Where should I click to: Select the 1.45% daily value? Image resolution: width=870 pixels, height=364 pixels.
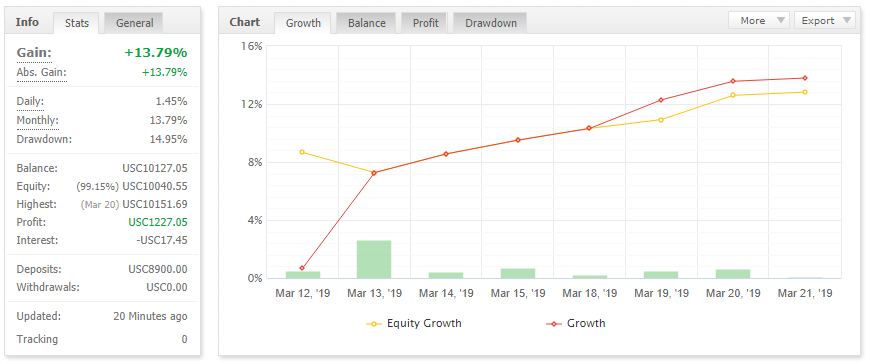[x=171, y=102]
